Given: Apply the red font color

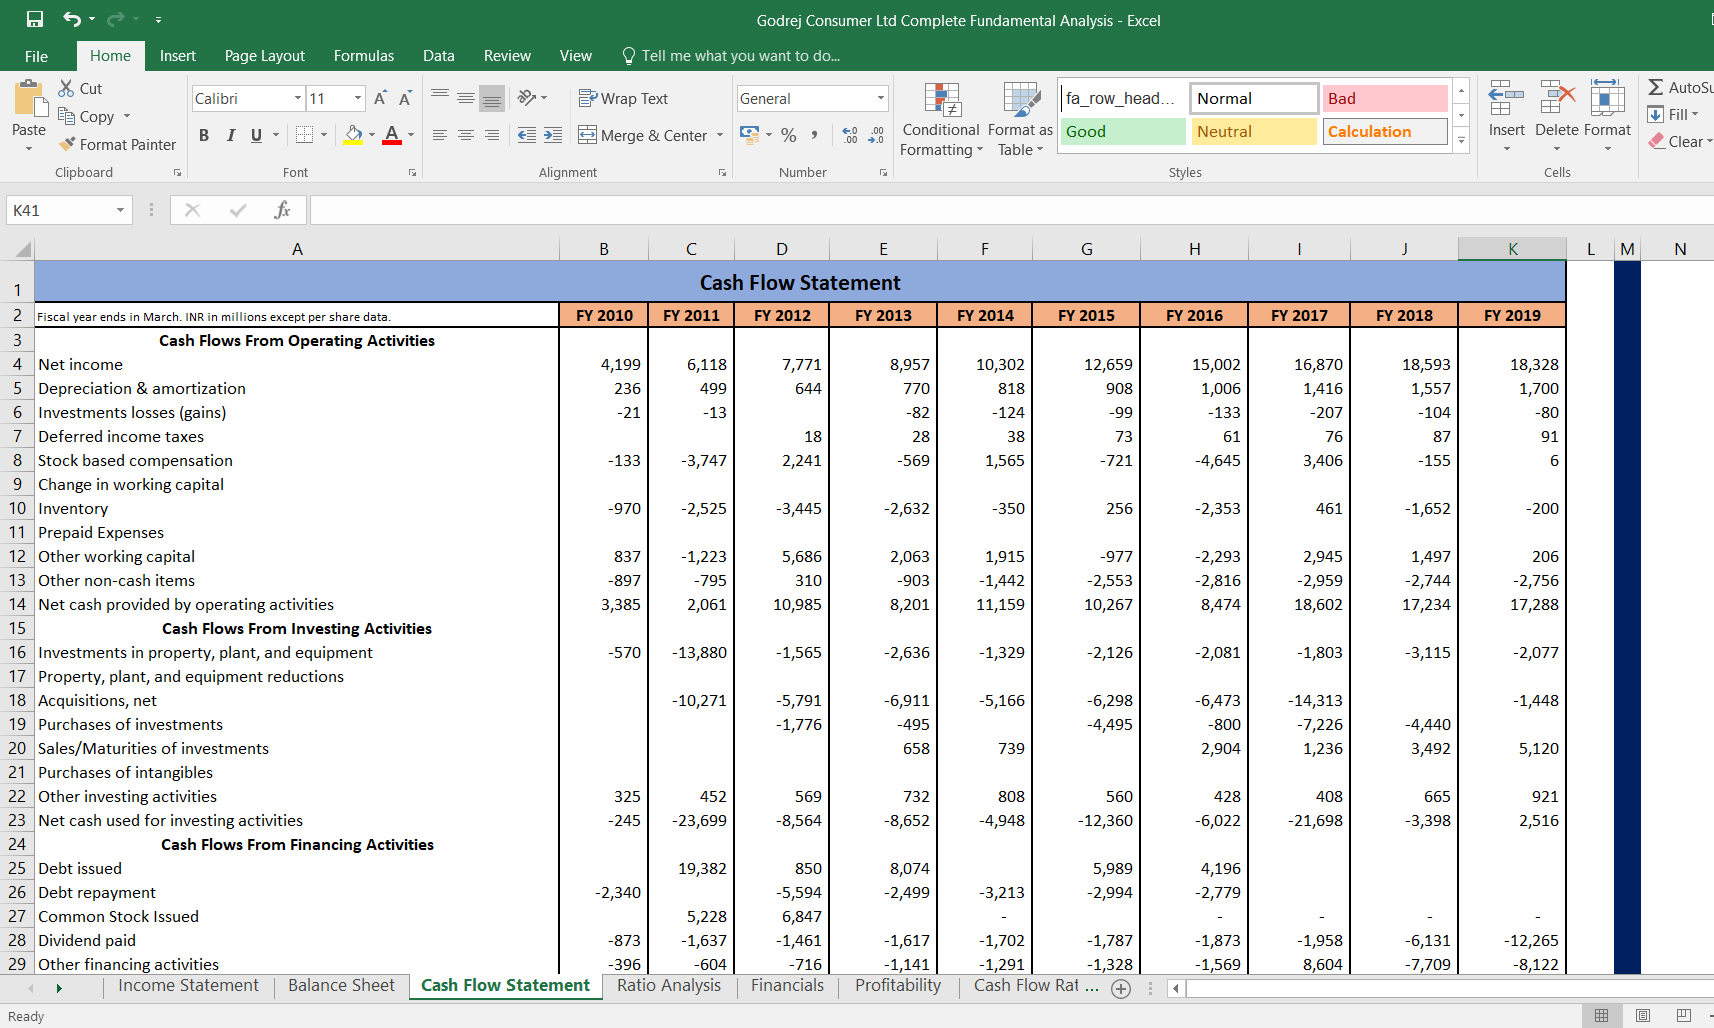Looking at the screenshot, I should [392, 134].
